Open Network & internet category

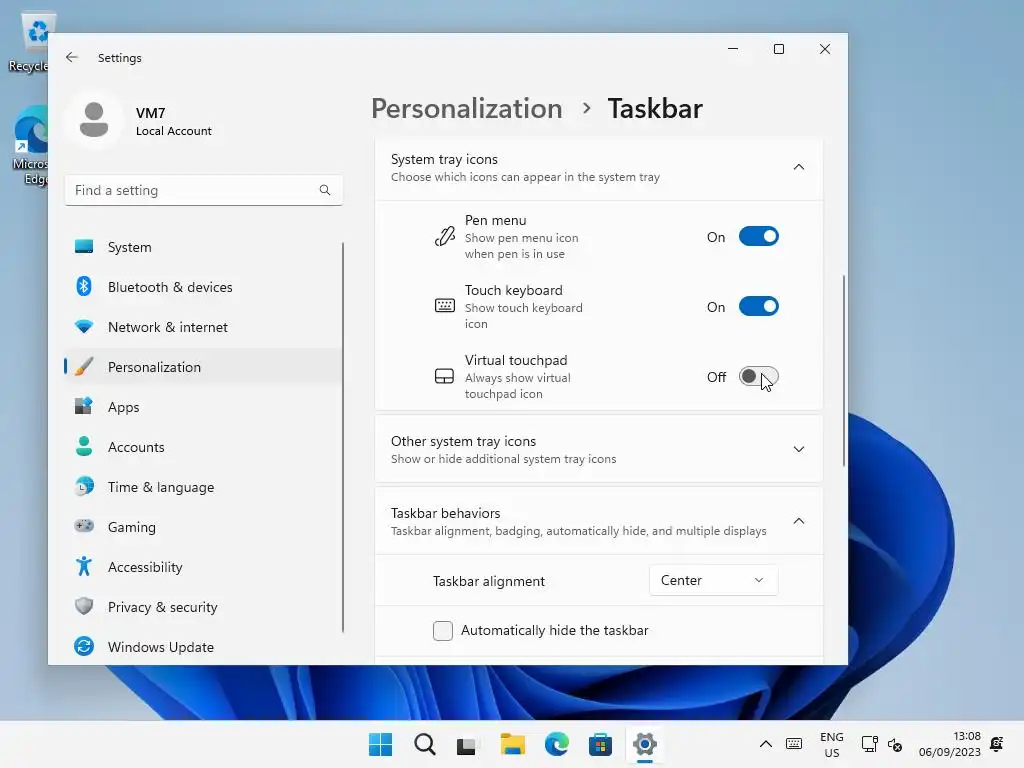tap(203, 327)
